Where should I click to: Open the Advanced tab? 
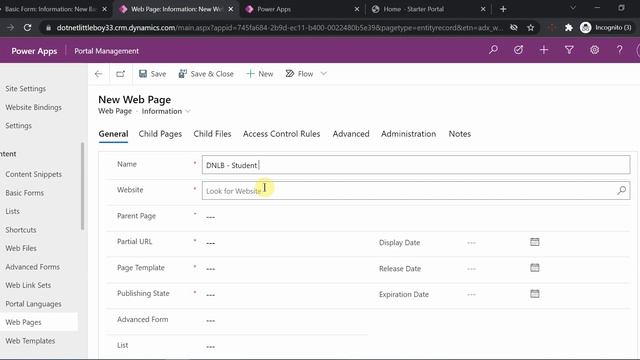(x=351, y=134)
